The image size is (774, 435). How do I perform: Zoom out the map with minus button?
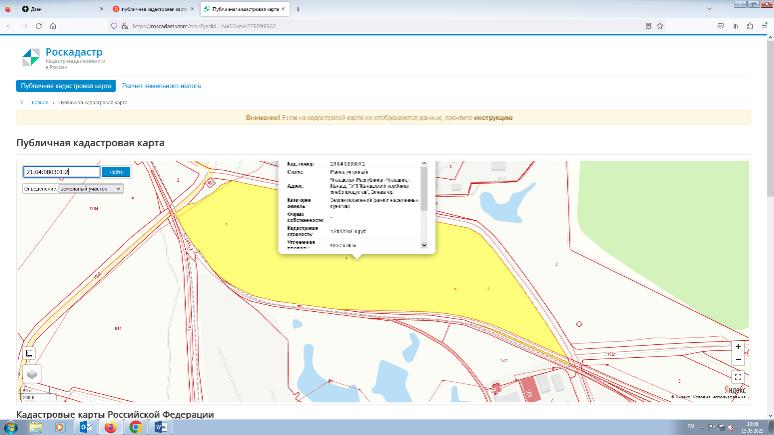(737, 358)
